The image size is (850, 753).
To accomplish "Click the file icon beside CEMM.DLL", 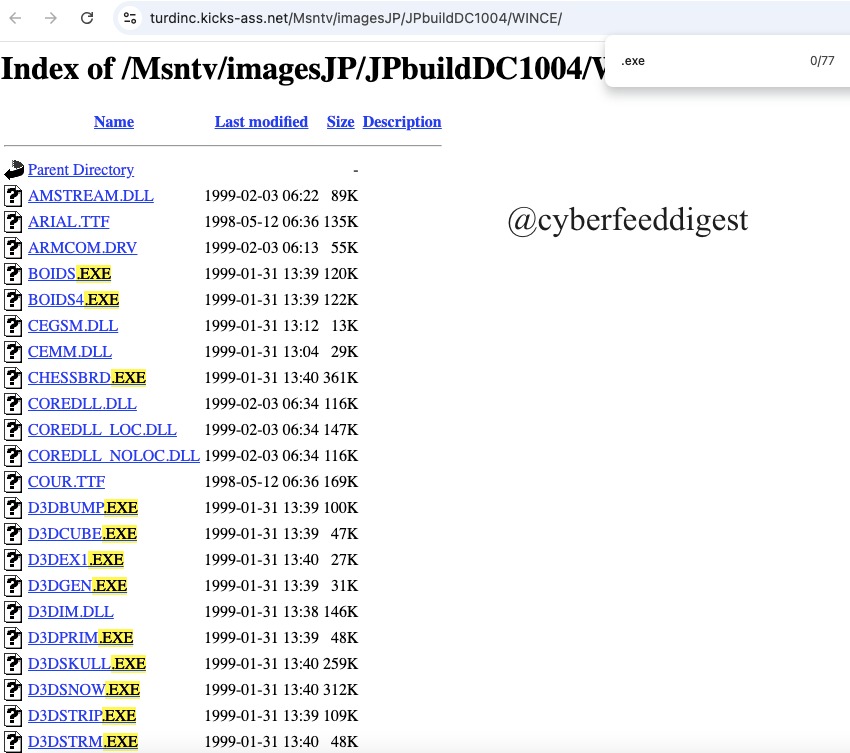I will (13, 352).
